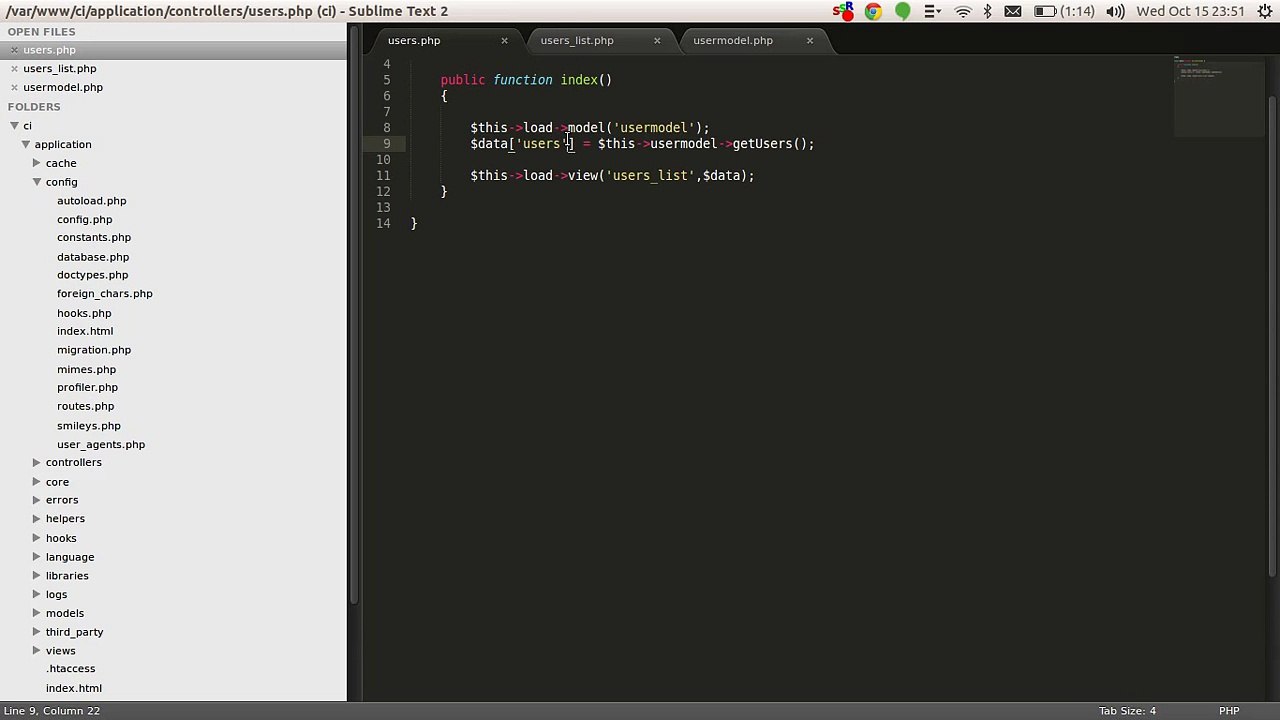Open the sound volume indicator
Viewport: 1280px width, 720px height.
pyautogui.click(x=1115, y=12)
